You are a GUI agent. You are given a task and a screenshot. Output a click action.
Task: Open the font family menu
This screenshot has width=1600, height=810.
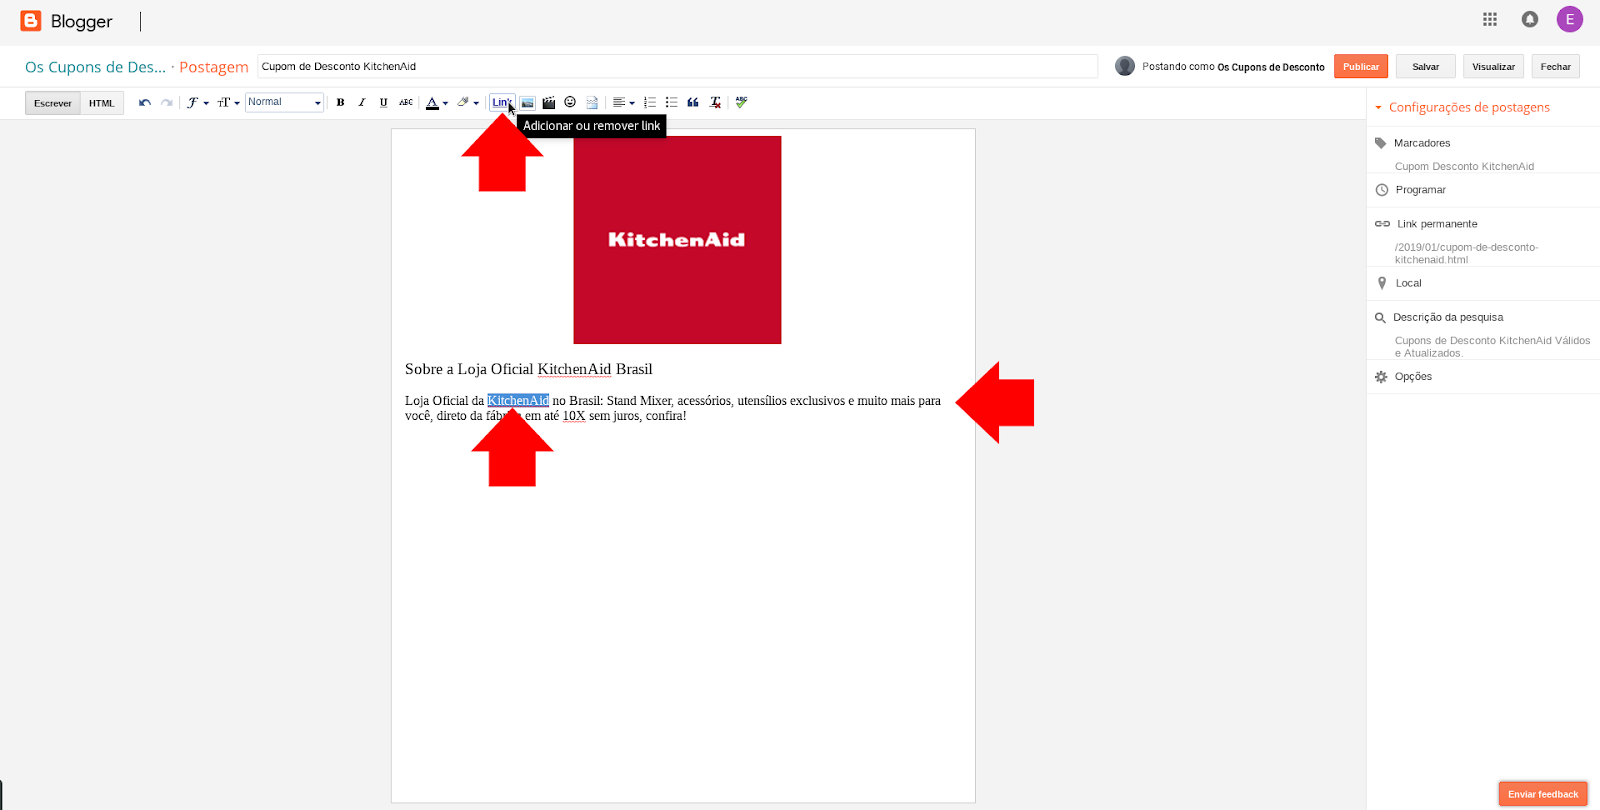[197, 102]
